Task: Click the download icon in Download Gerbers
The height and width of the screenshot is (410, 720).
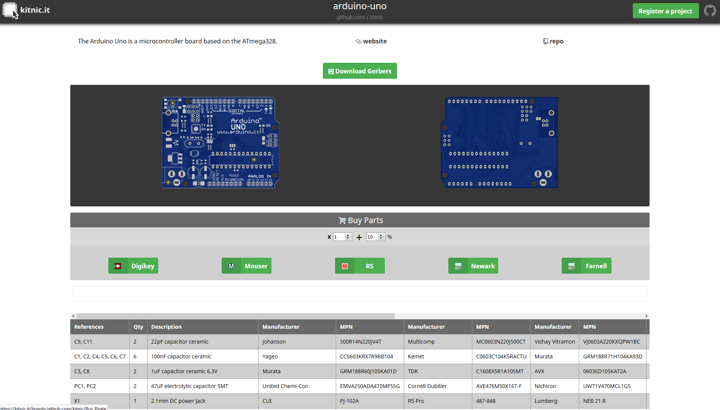Action: click(x=331, y=71)
